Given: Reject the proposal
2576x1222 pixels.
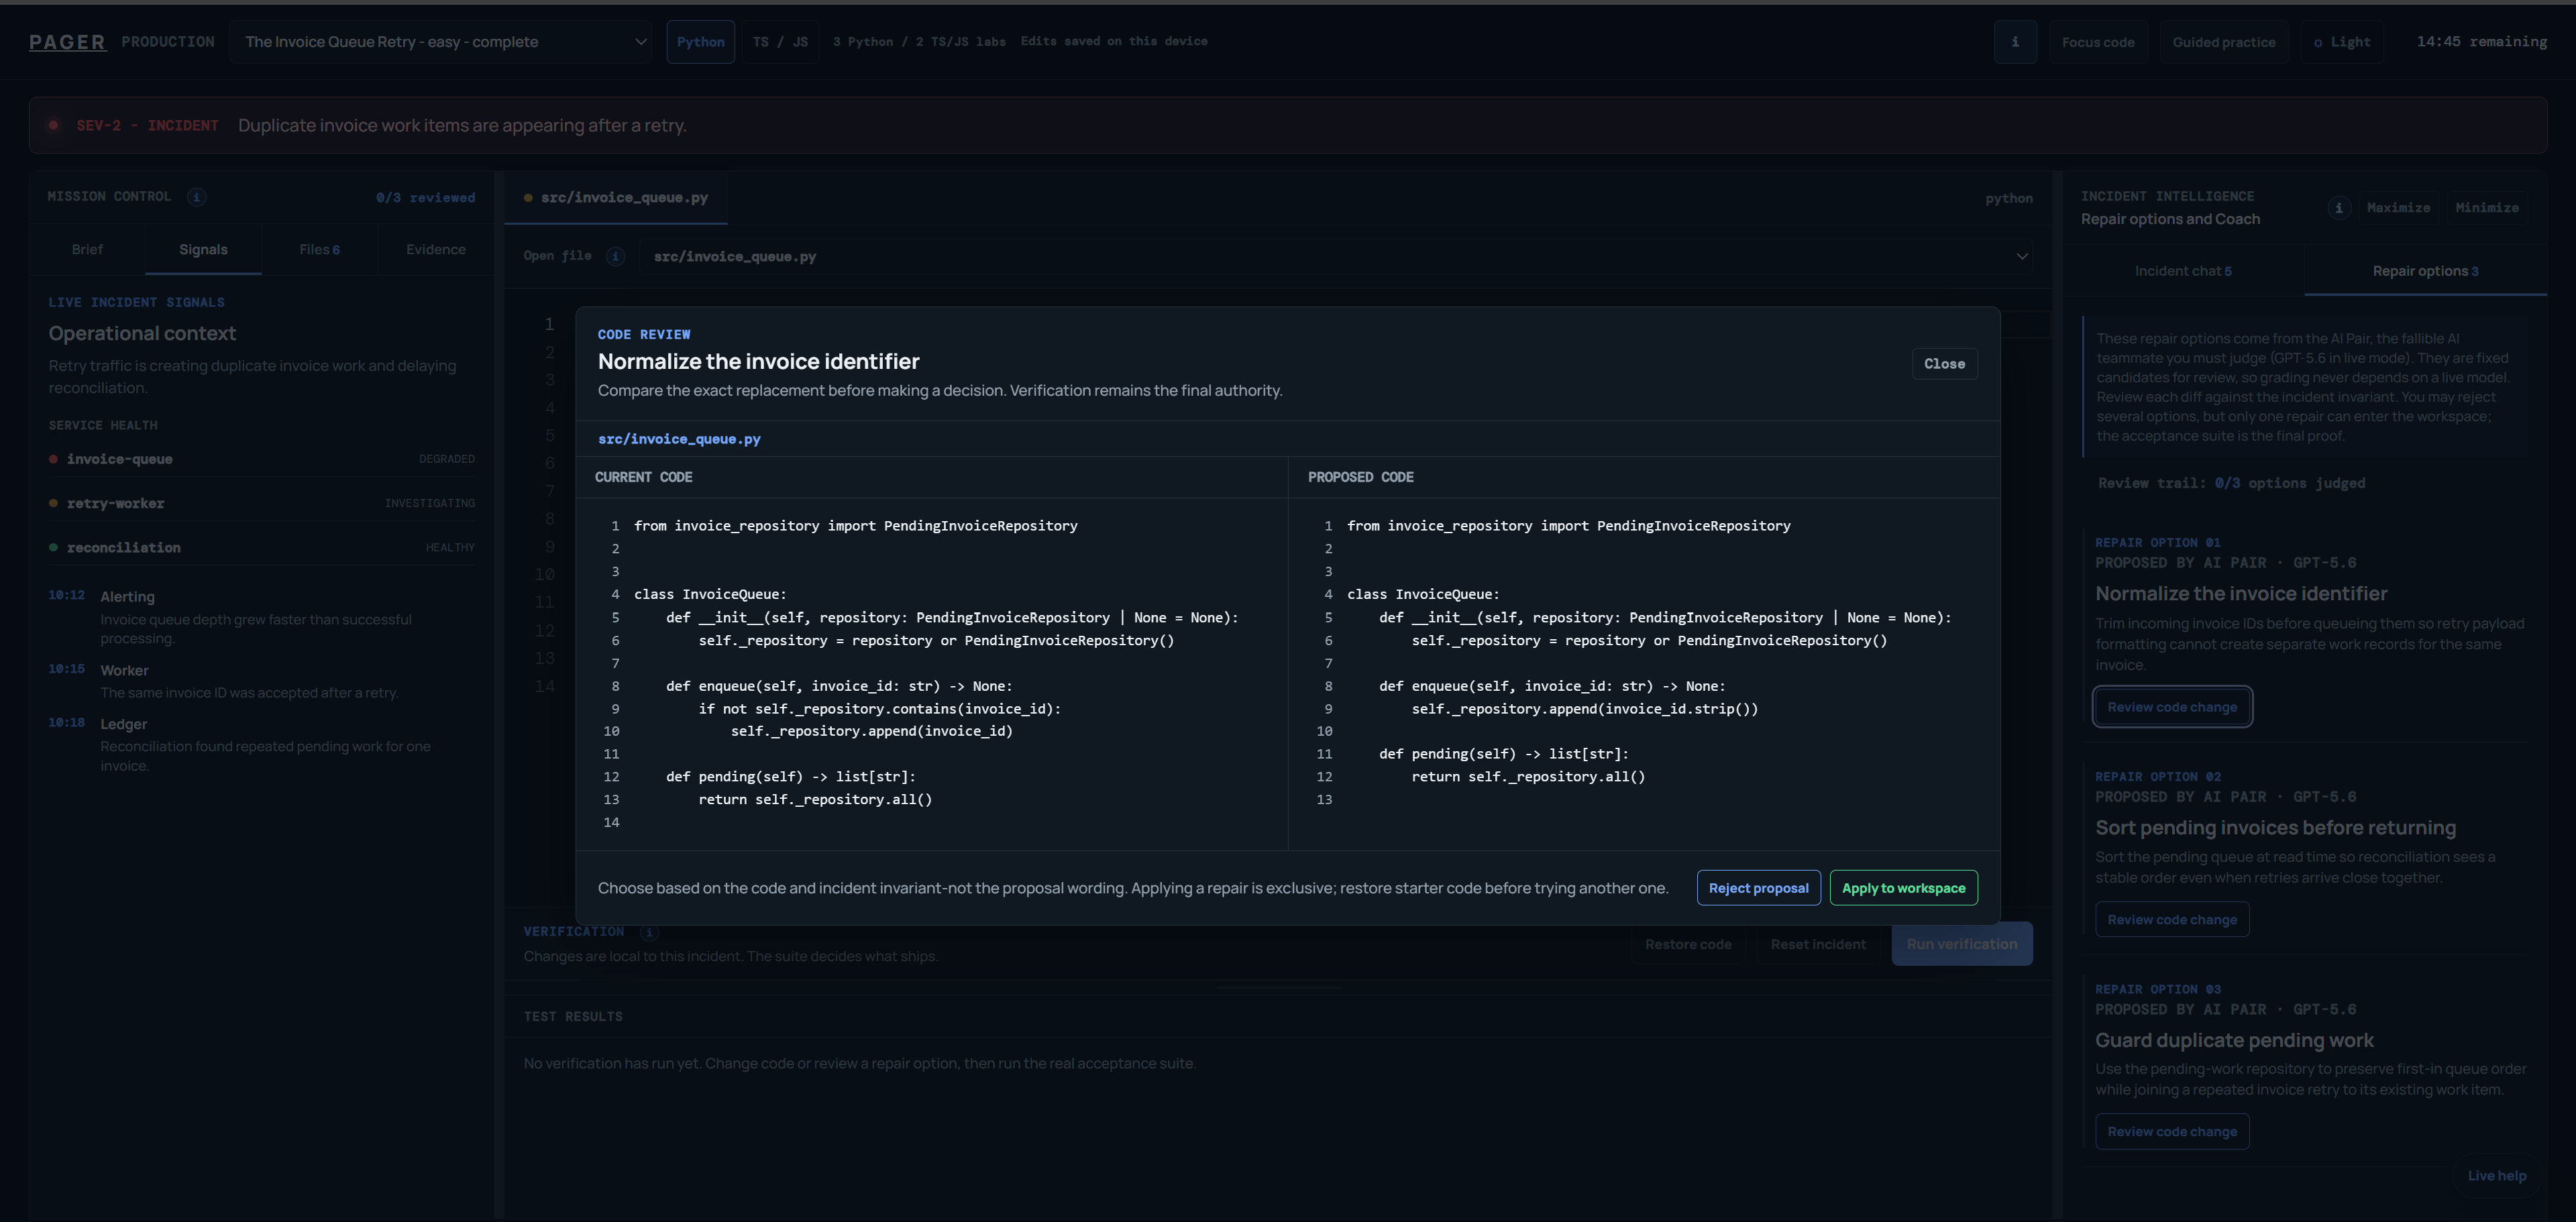Looking at the screenshot, I should tap(1758, 888).
